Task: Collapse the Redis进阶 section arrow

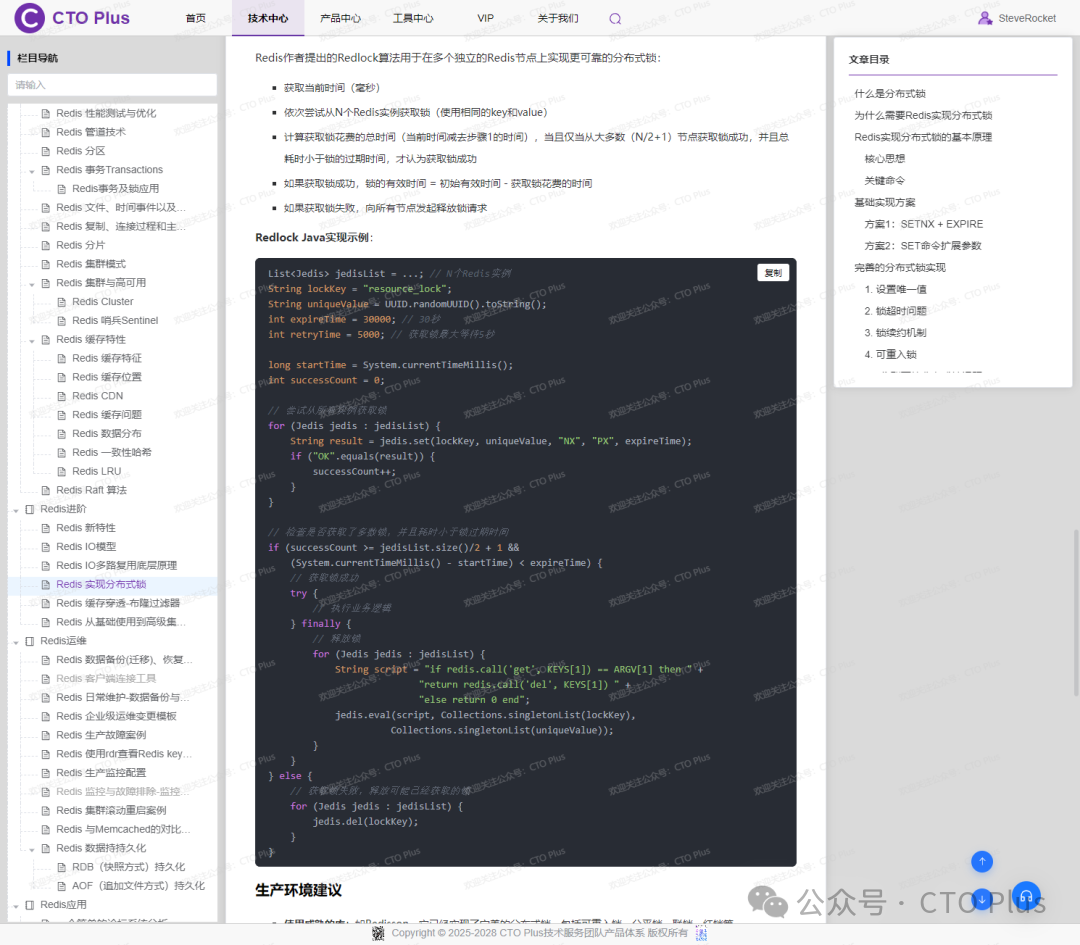Action: point(16,510)
